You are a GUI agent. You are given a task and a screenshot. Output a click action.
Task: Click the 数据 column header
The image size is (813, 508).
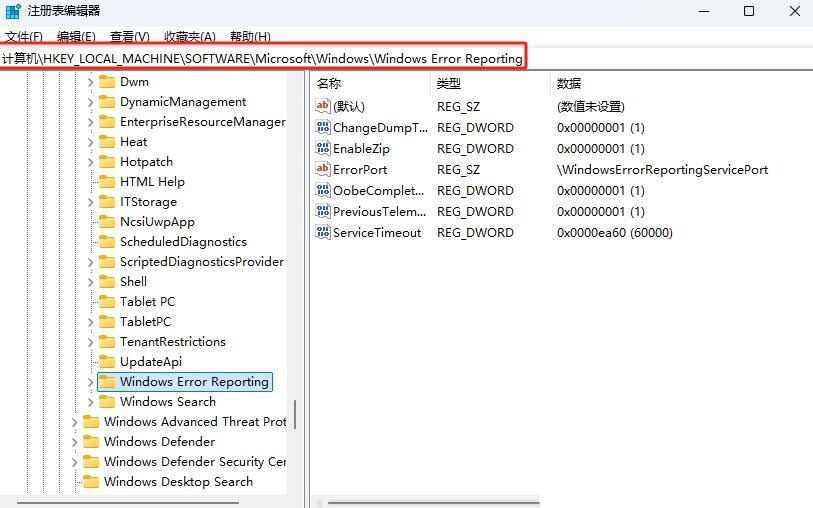(x=569, y=83)
